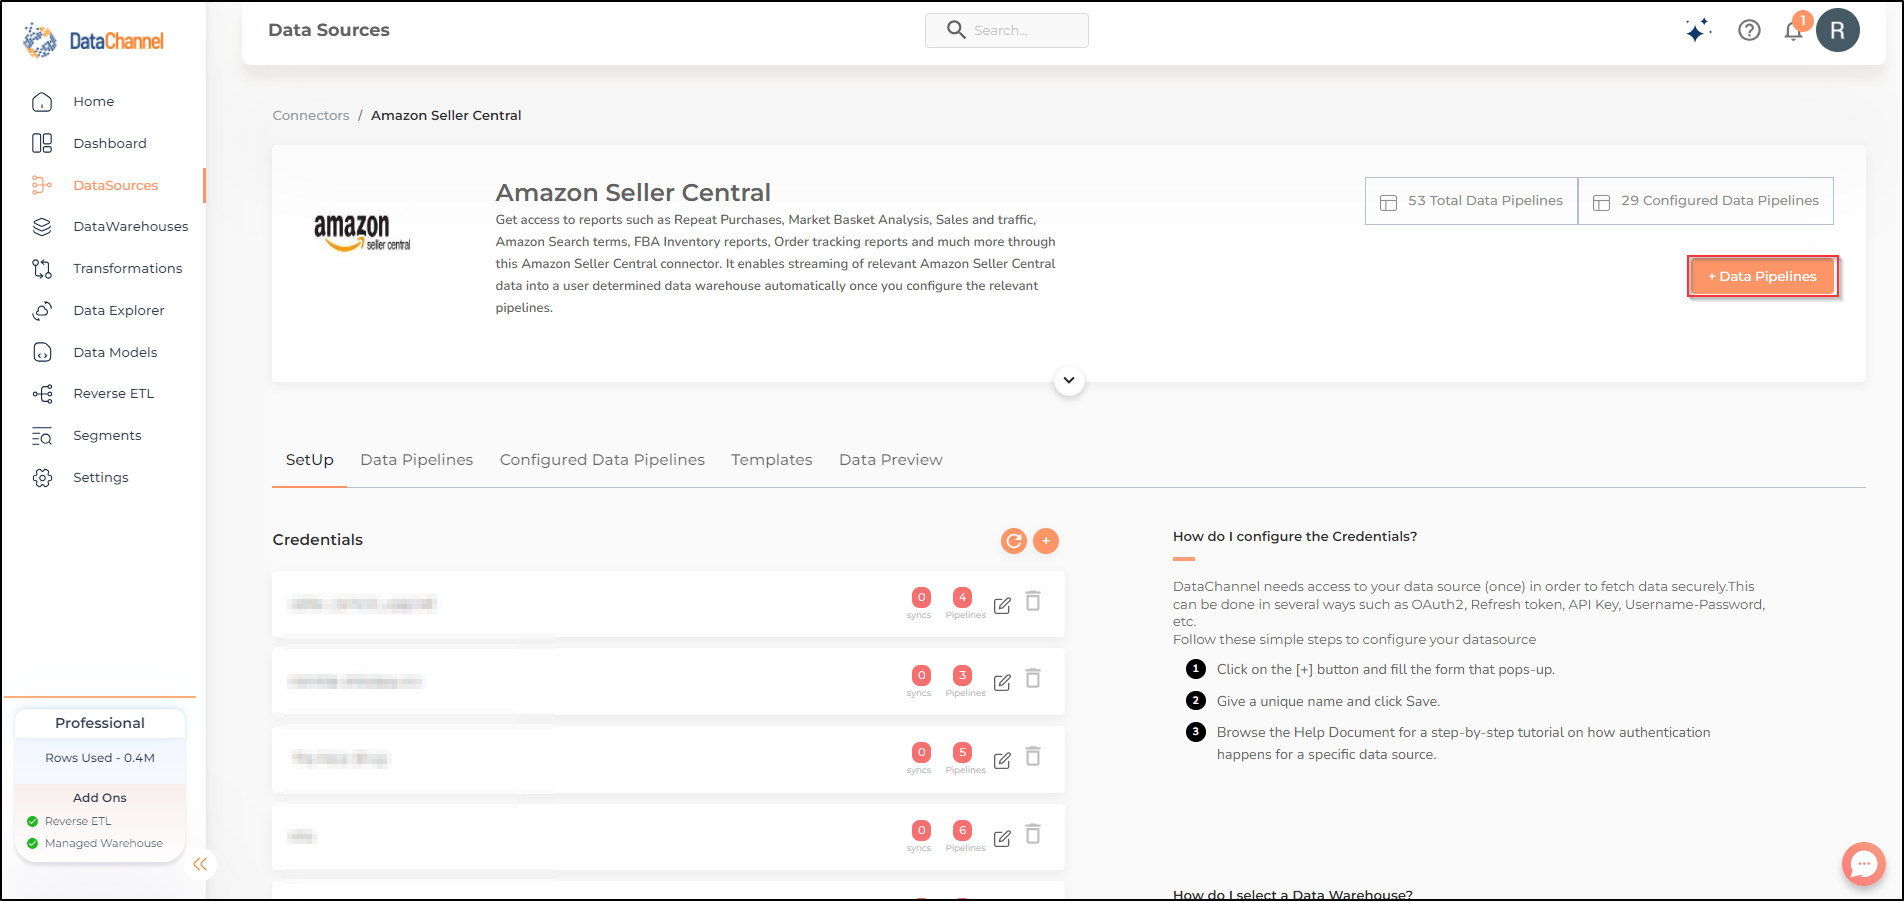Switch to the Templates tab
Screen dimensions: 1904x901
(x=771, y=460)
